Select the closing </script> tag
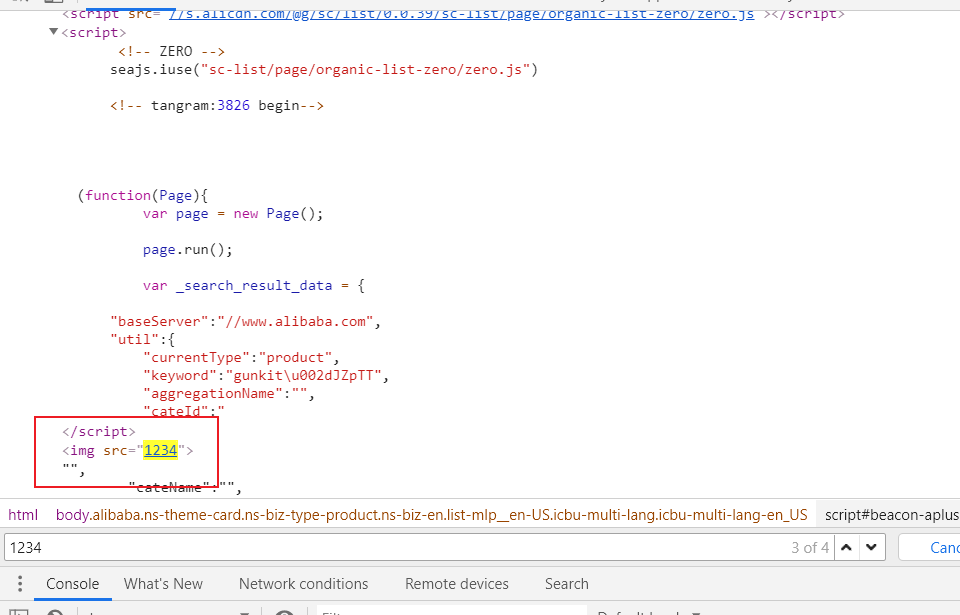960x615 pixels. tap(99, 431)
